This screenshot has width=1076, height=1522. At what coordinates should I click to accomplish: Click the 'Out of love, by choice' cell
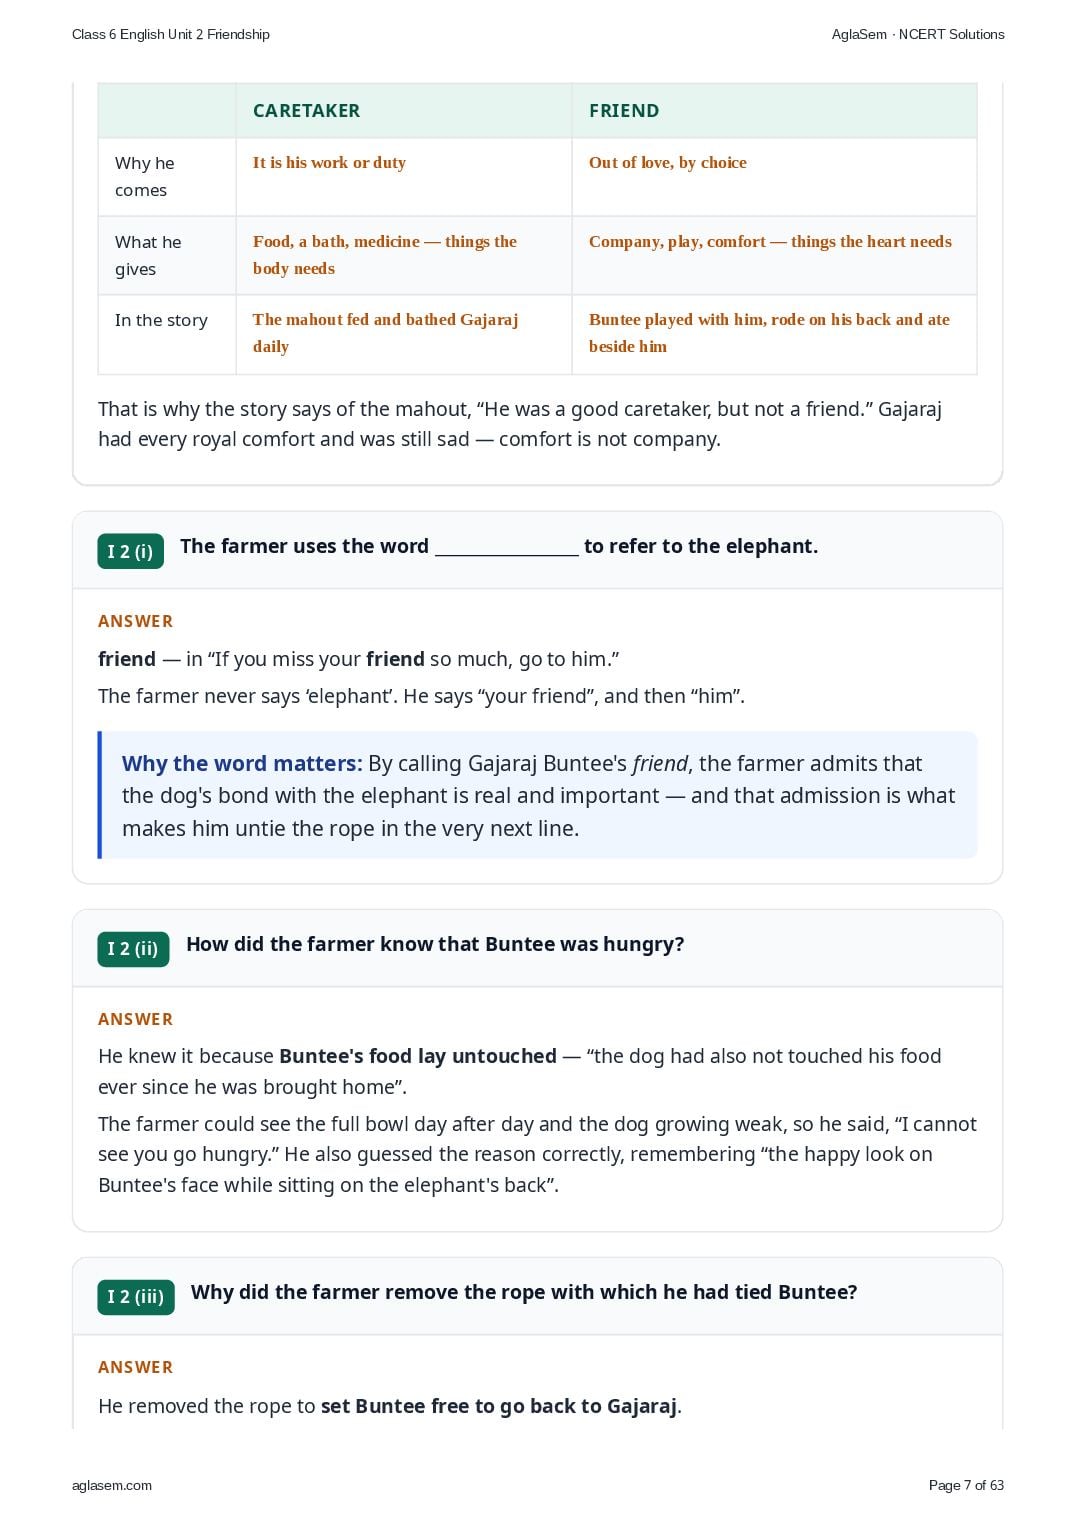(668, 162)
